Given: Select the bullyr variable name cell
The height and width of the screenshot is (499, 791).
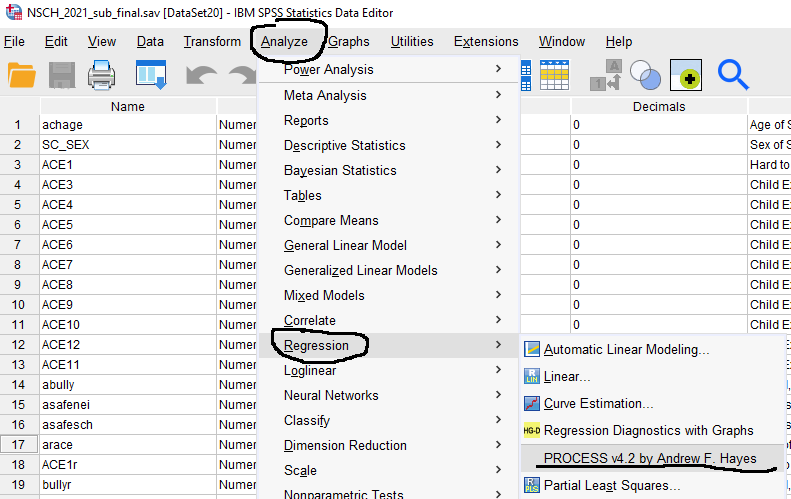Looking at the screenshot, I should coord(128,484).
